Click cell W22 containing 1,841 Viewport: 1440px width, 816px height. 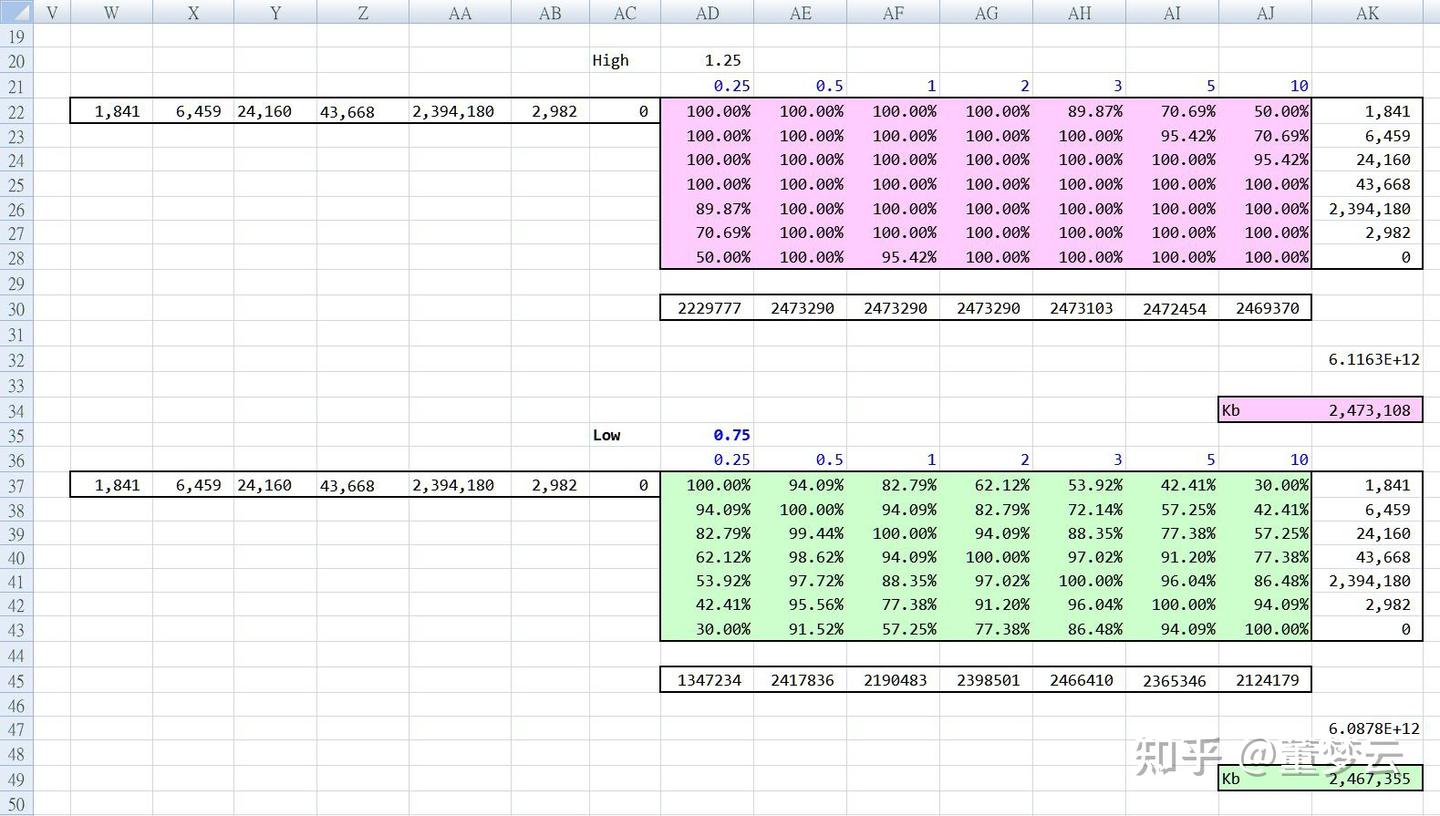point(111,111)
